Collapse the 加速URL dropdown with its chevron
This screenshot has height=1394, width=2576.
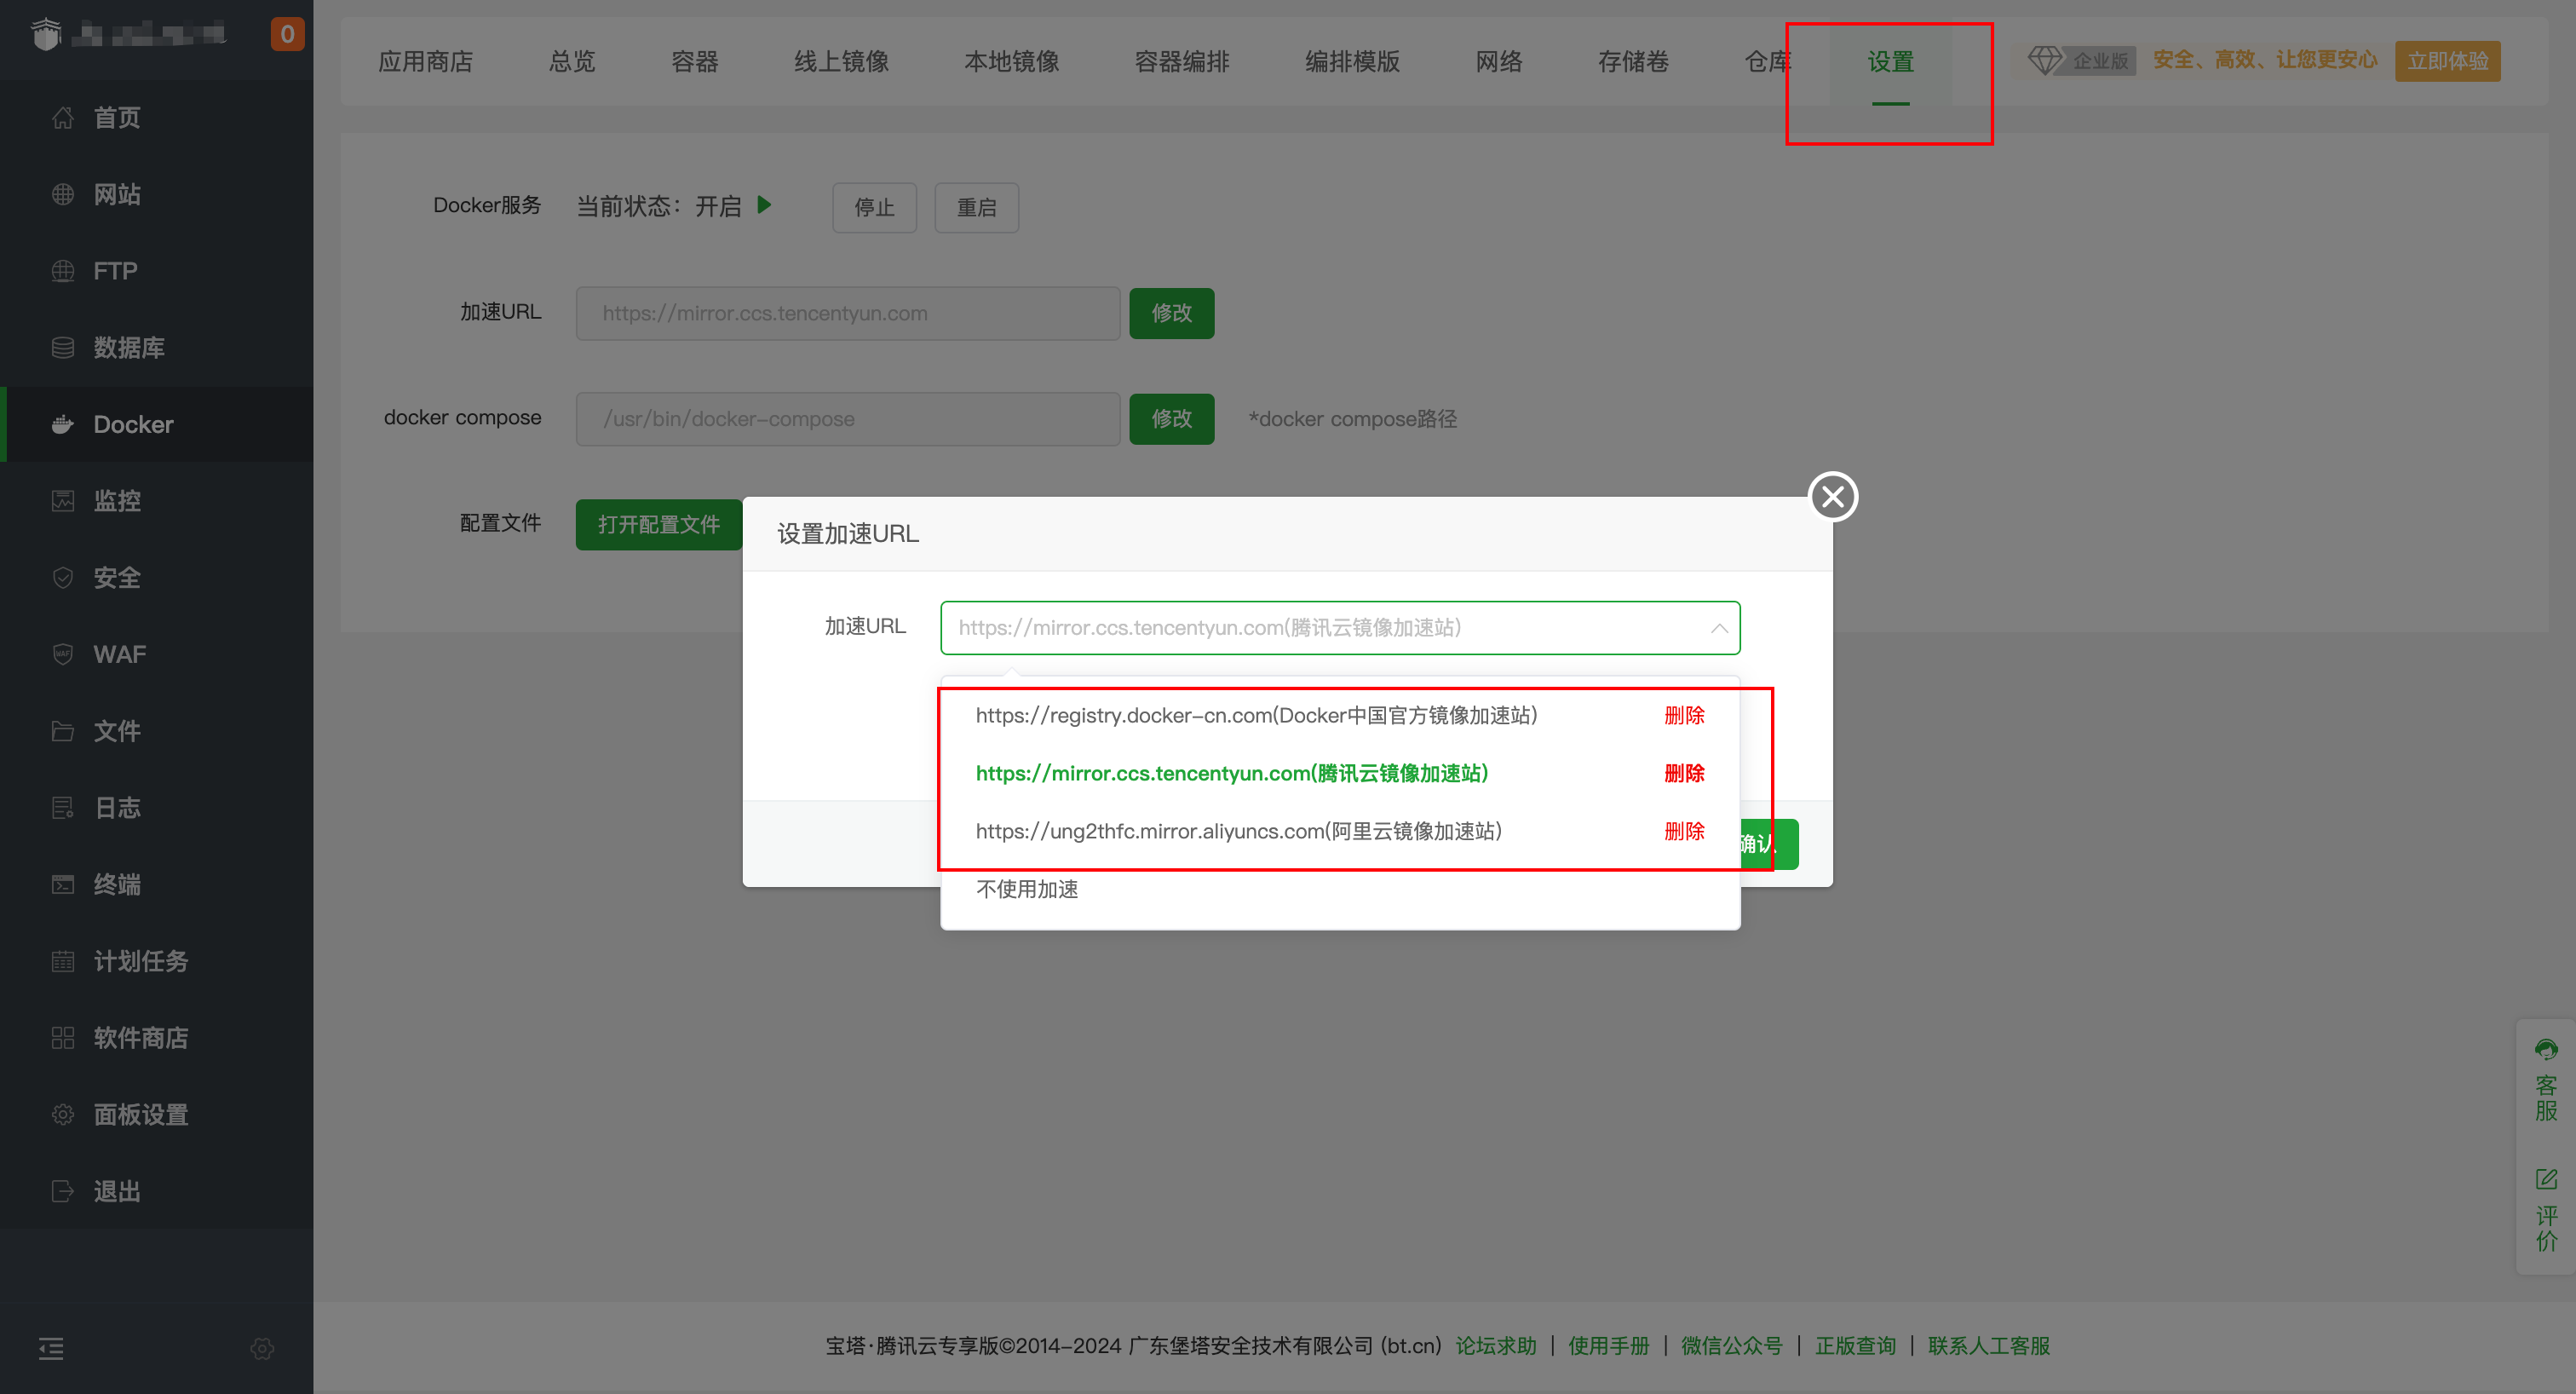(x=1719, y=628)
